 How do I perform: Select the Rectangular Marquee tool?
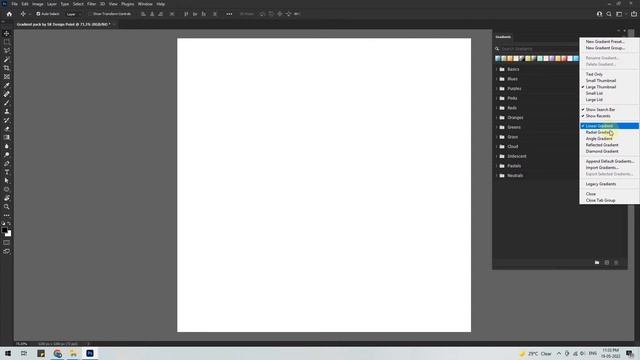pyautogui.click(x=7, y=42)
